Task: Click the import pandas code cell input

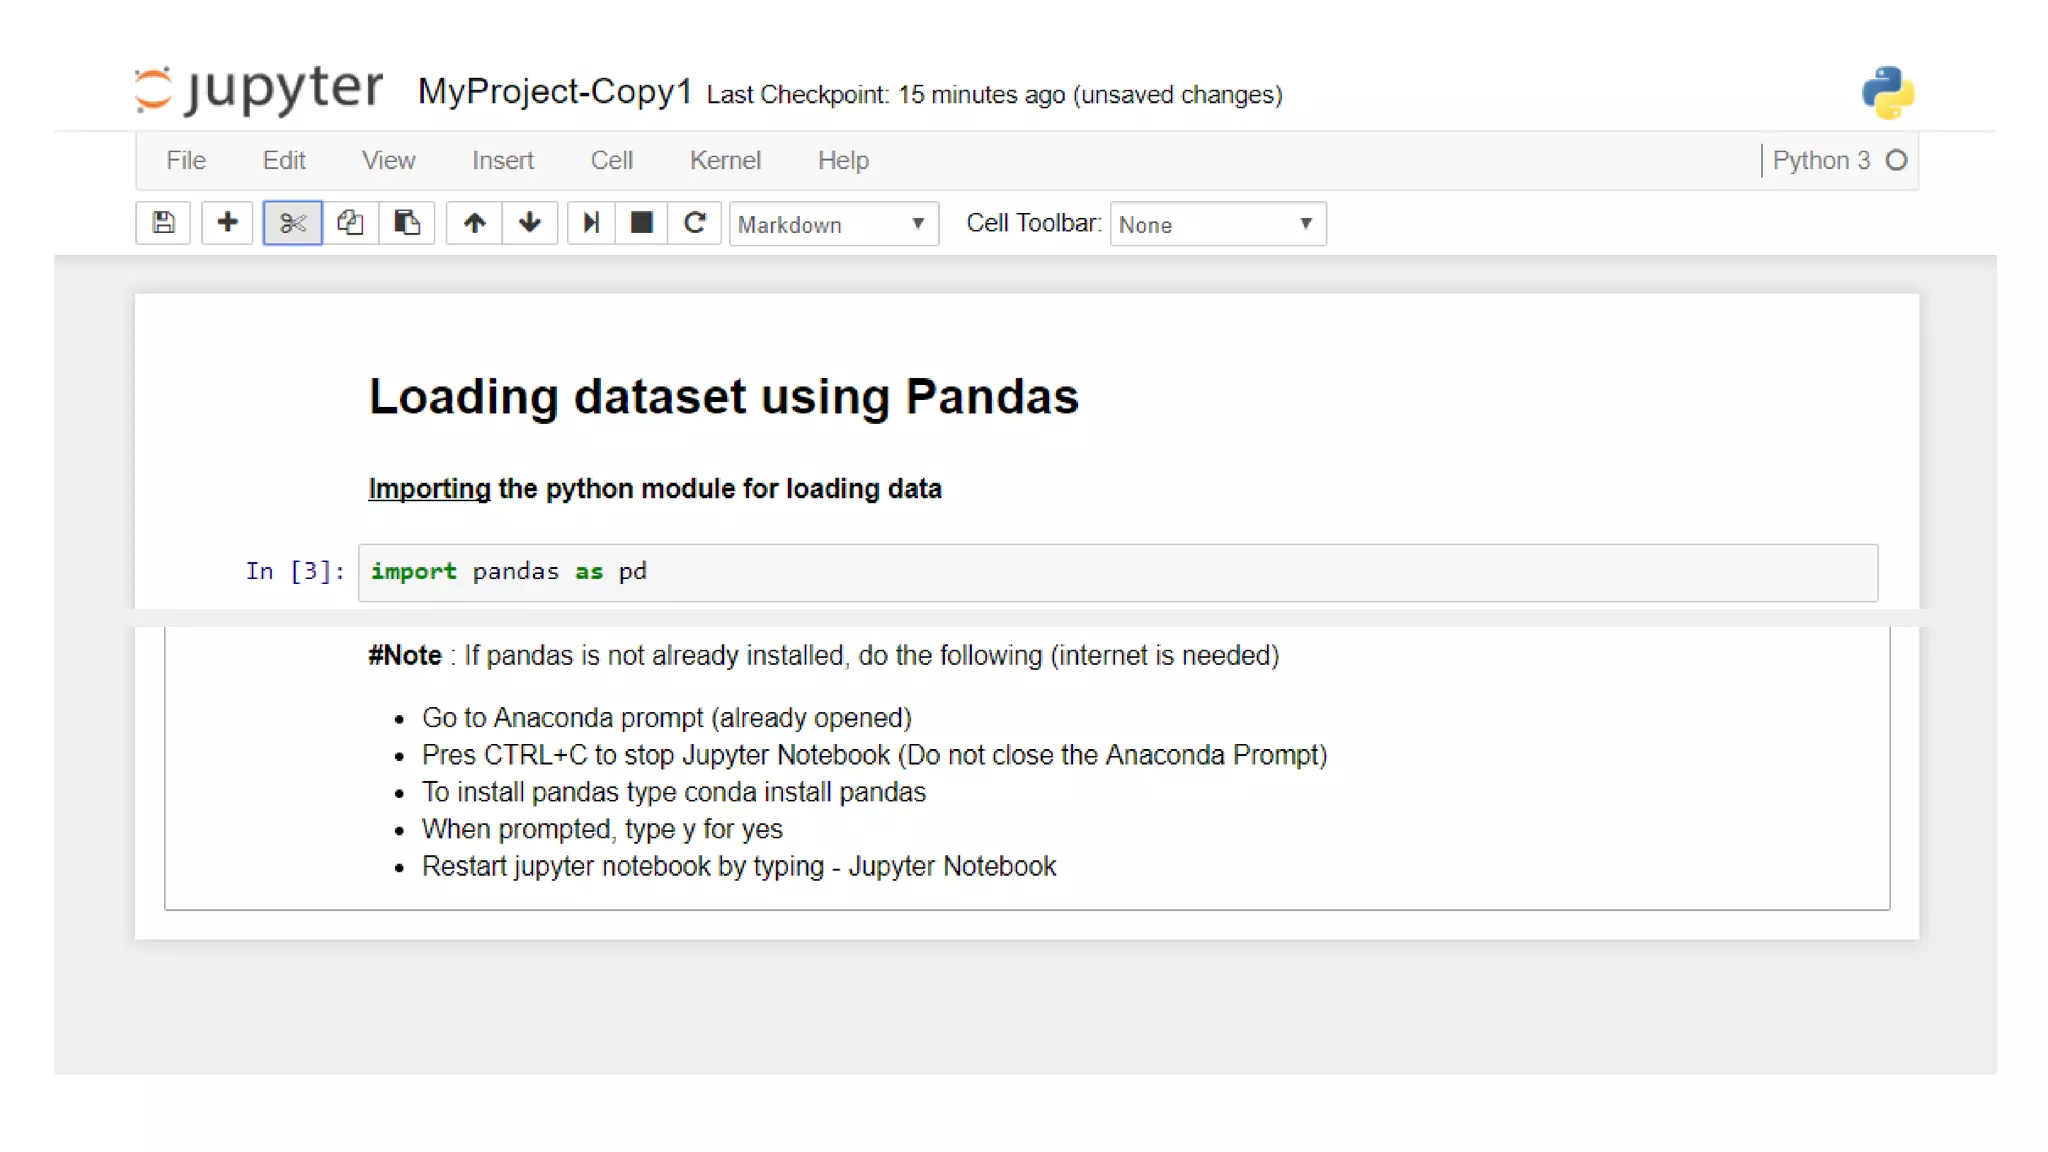Action: click(x=1117, y=572)
